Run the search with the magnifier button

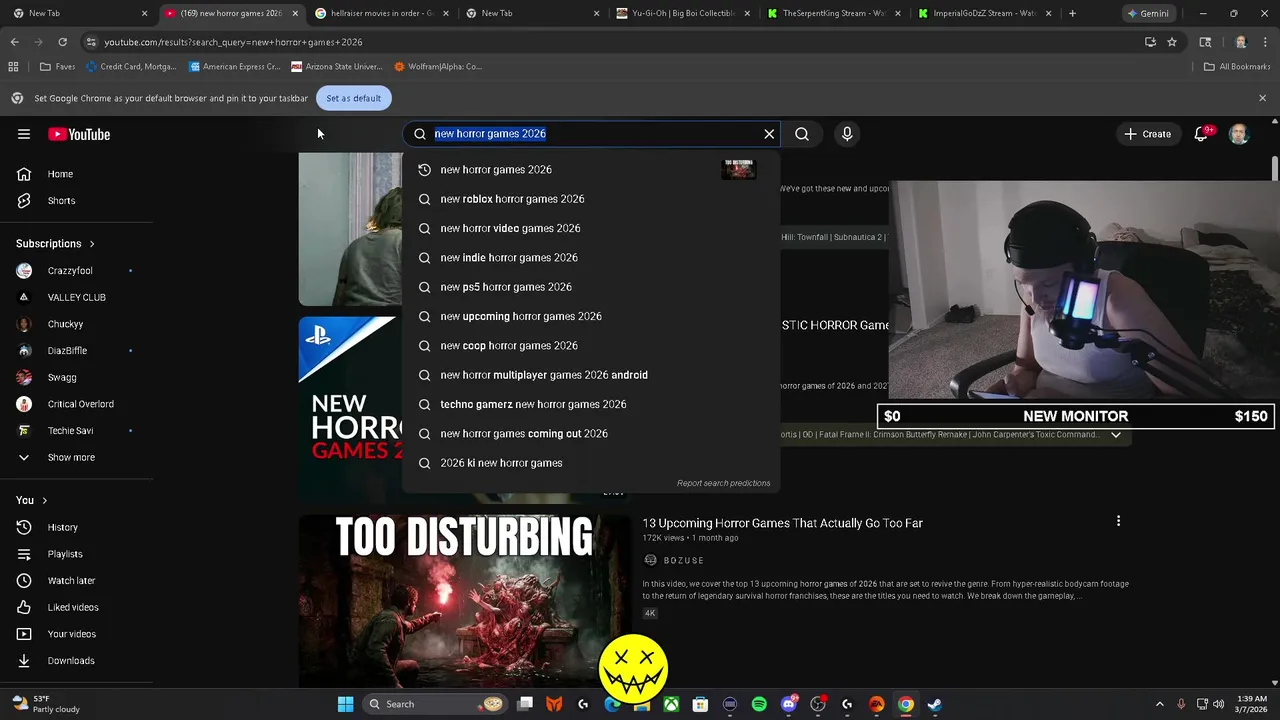point(802,134)
